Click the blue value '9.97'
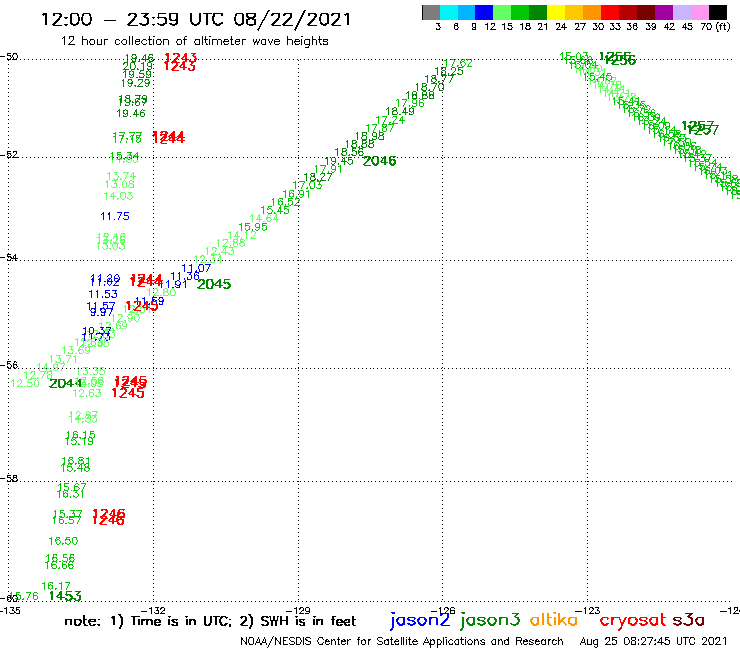740x650 pixels. [101, 312]
